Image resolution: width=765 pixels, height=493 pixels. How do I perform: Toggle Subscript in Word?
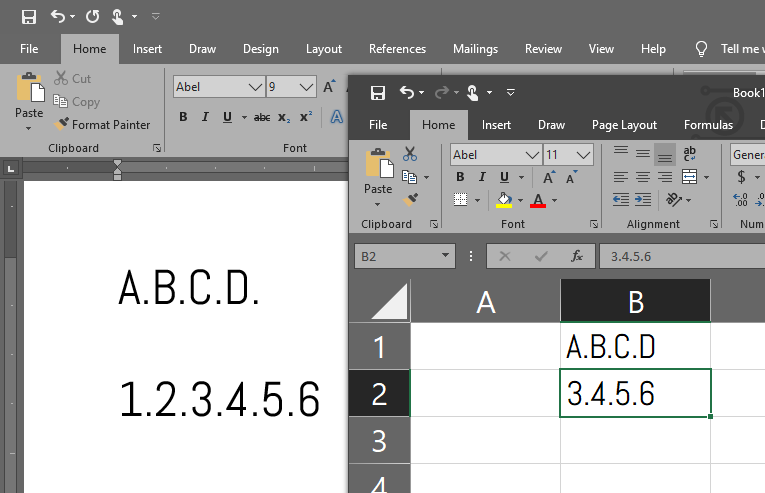(x=284, y=118)
